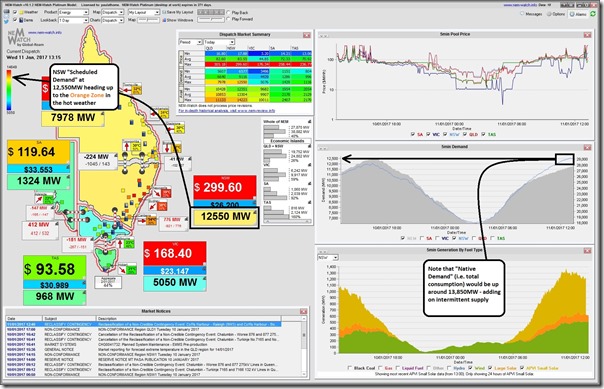This screenshot has height=389, width=604.
Task: Adjust the Map zoom slider
Action: [148, 20]
